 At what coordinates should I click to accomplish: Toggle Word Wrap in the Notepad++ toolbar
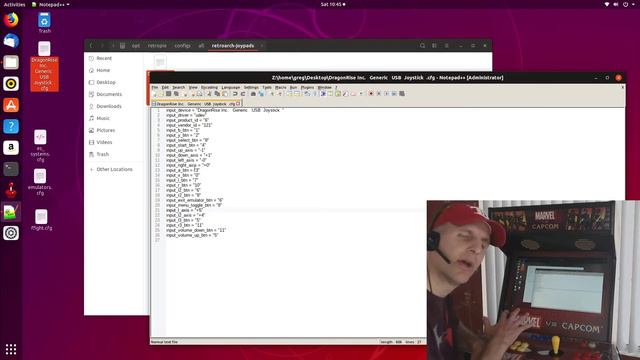(307, 93)
